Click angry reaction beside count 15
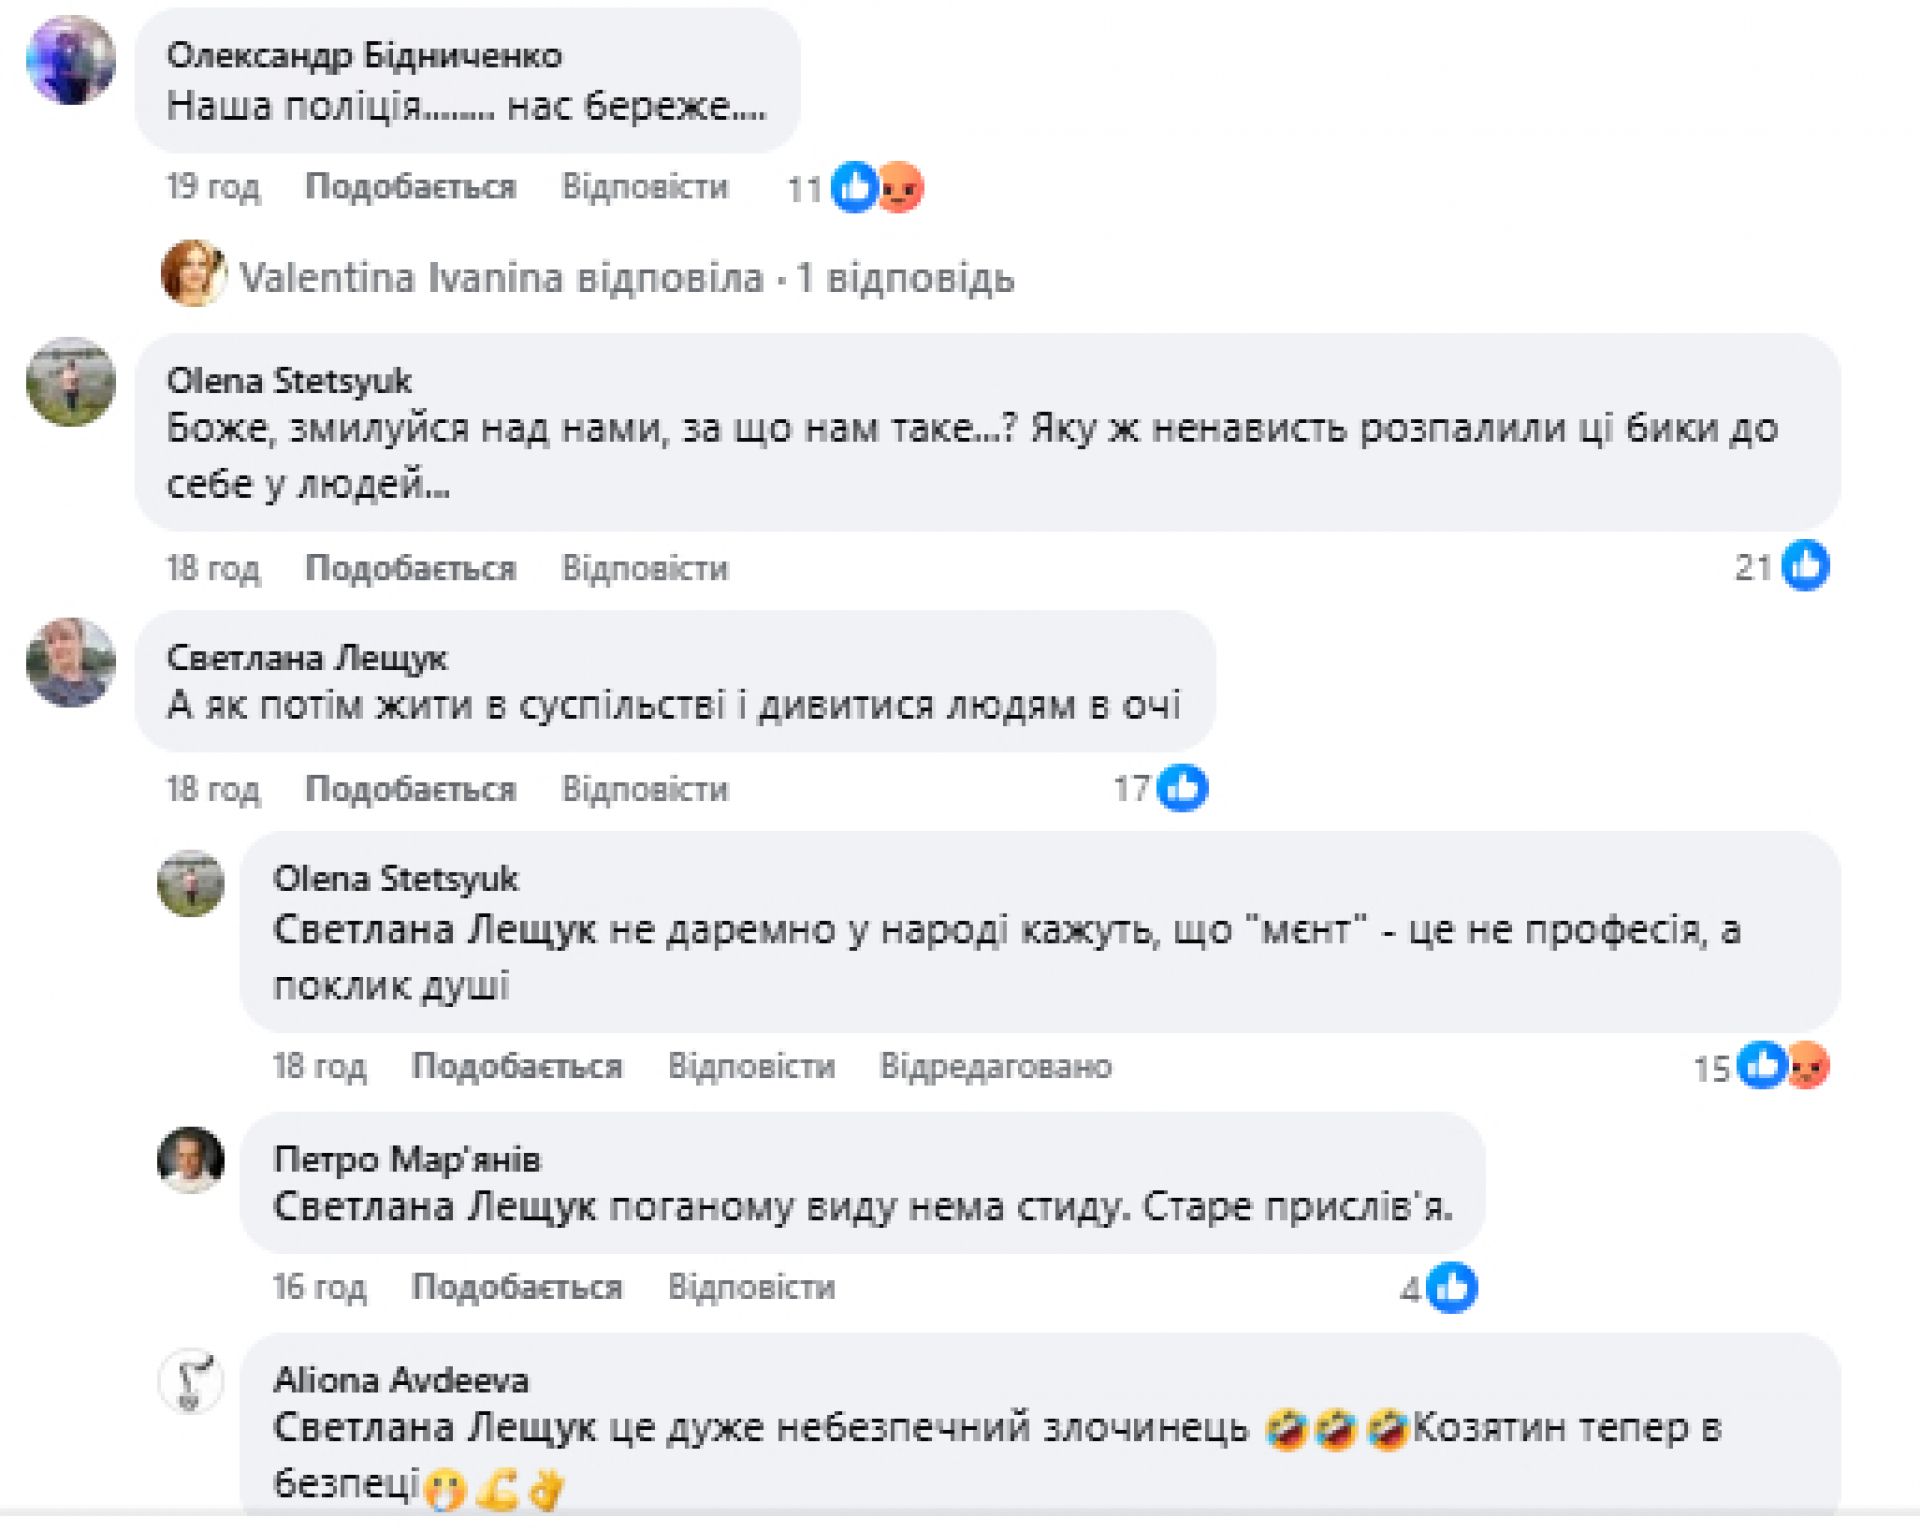The image size is (1920, 1531). [1808, 1066]
